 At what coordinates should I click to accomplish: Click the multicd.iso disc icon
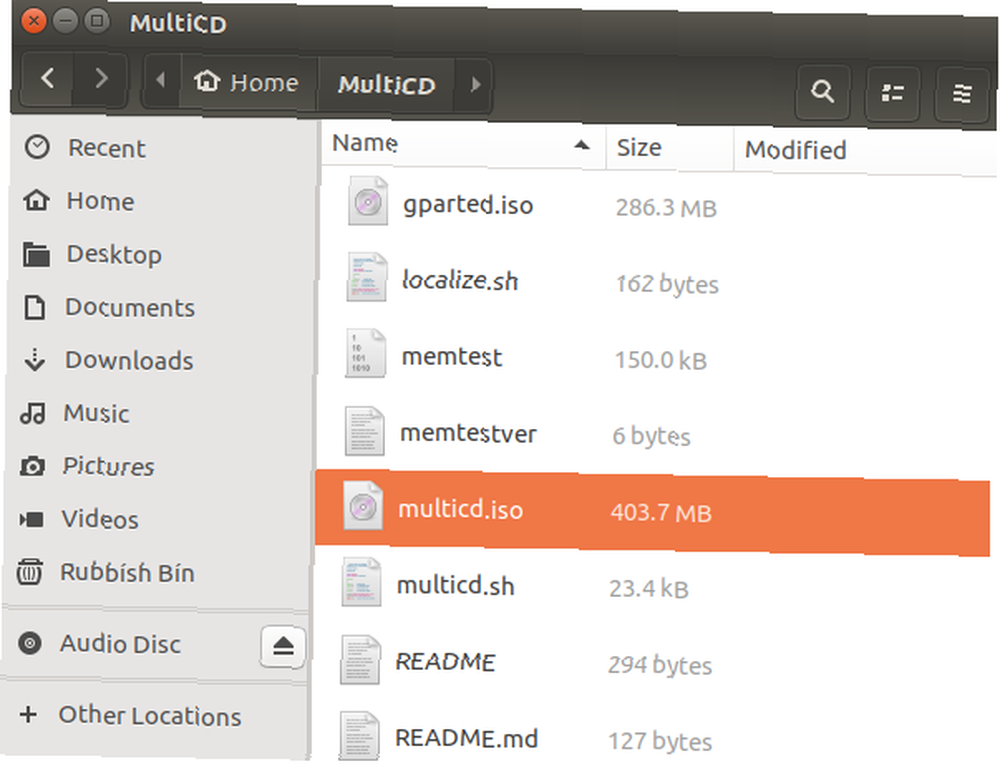point(363,506)
